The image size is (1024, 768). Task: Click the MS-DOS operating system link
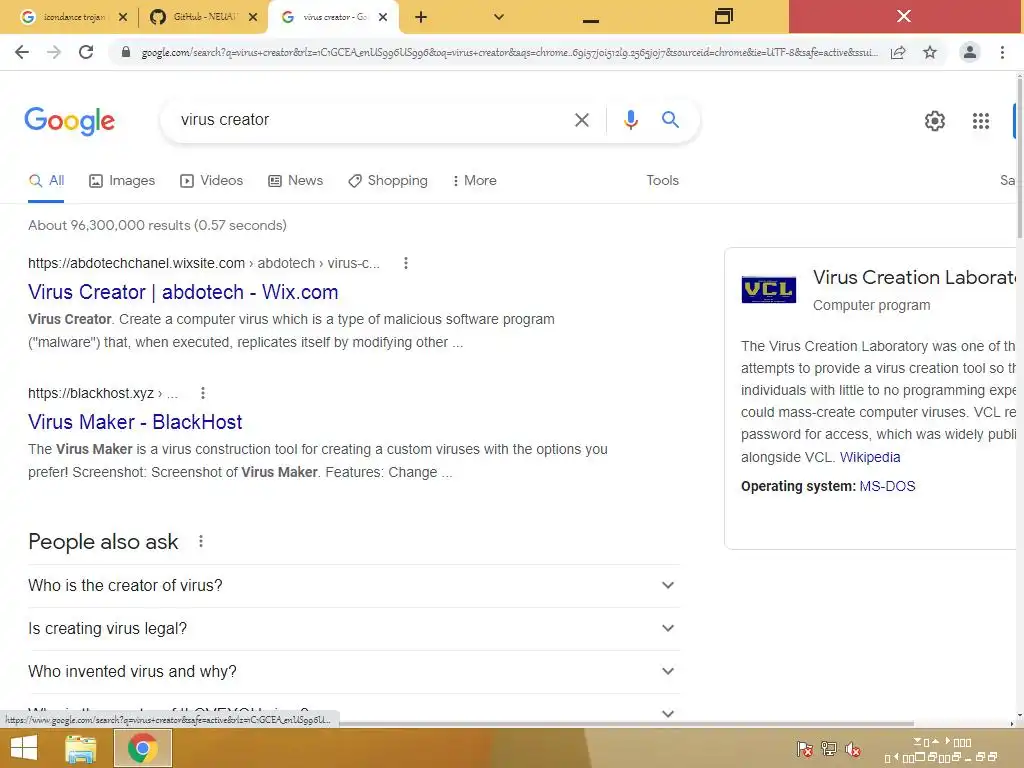tap(887, 487)
